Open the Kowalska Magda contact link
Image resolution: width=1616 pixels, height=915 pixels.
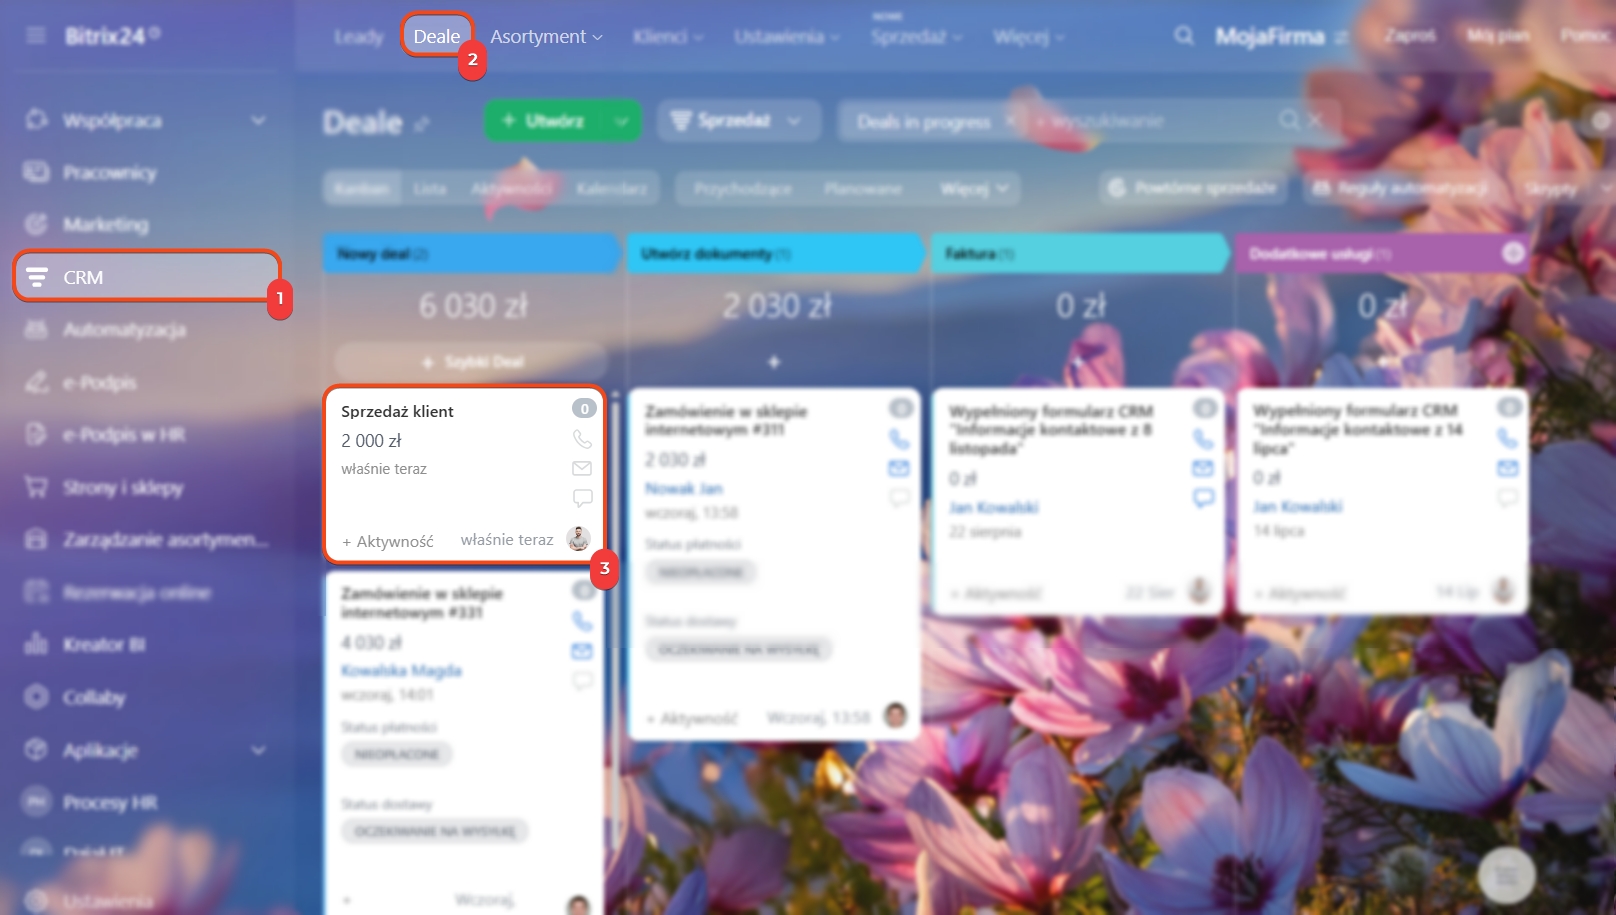coord(401,670)
